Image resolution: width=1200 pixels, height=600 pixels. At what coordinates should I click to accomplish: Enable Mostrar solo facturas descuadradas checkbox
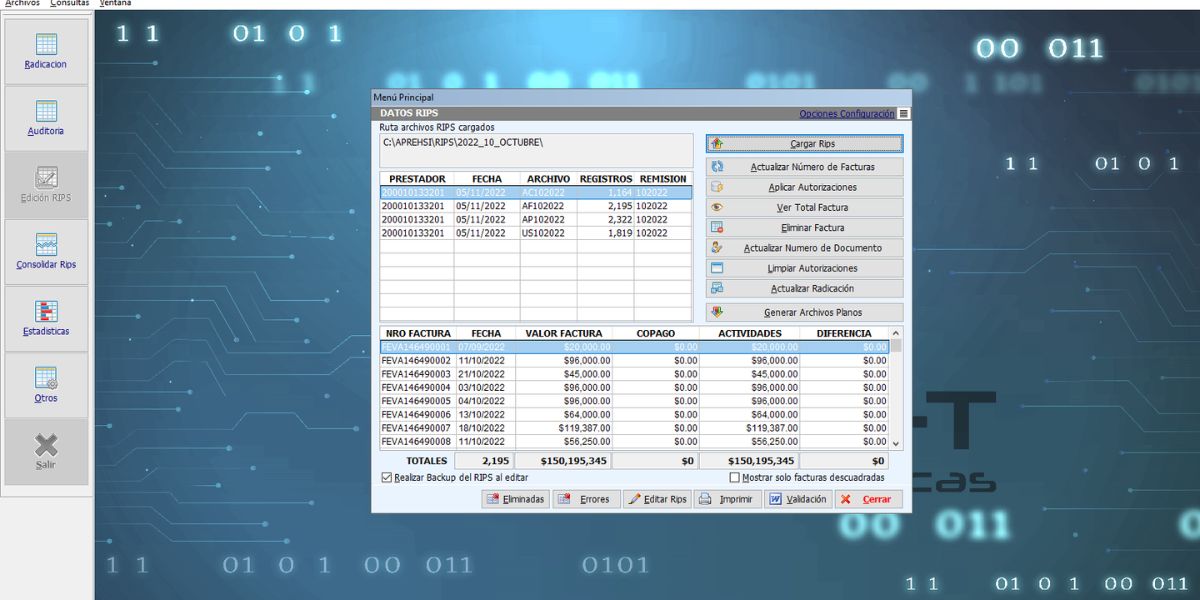click(x=735, y=478)
